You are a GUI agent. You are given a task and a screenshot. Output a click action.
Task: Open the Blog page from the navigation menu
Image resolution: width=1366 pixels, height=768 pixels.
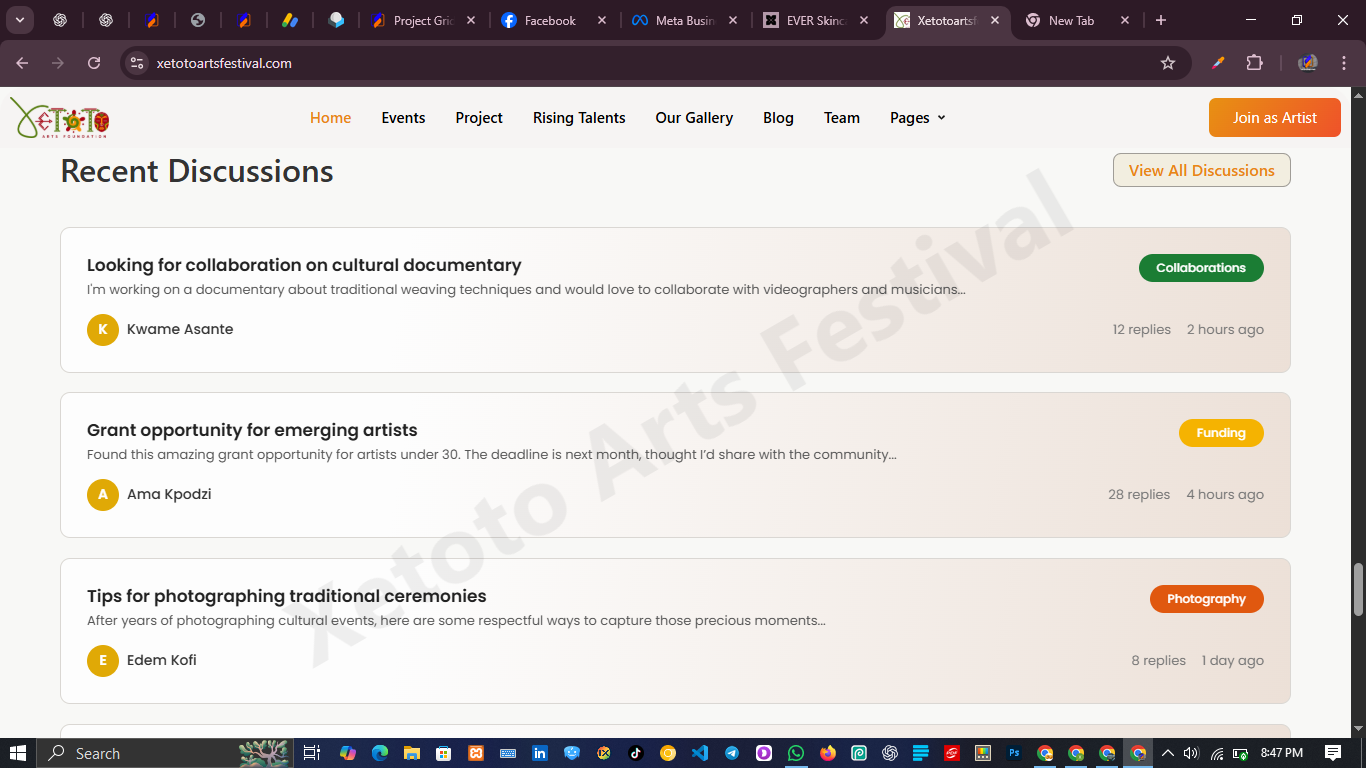point(778,117)
